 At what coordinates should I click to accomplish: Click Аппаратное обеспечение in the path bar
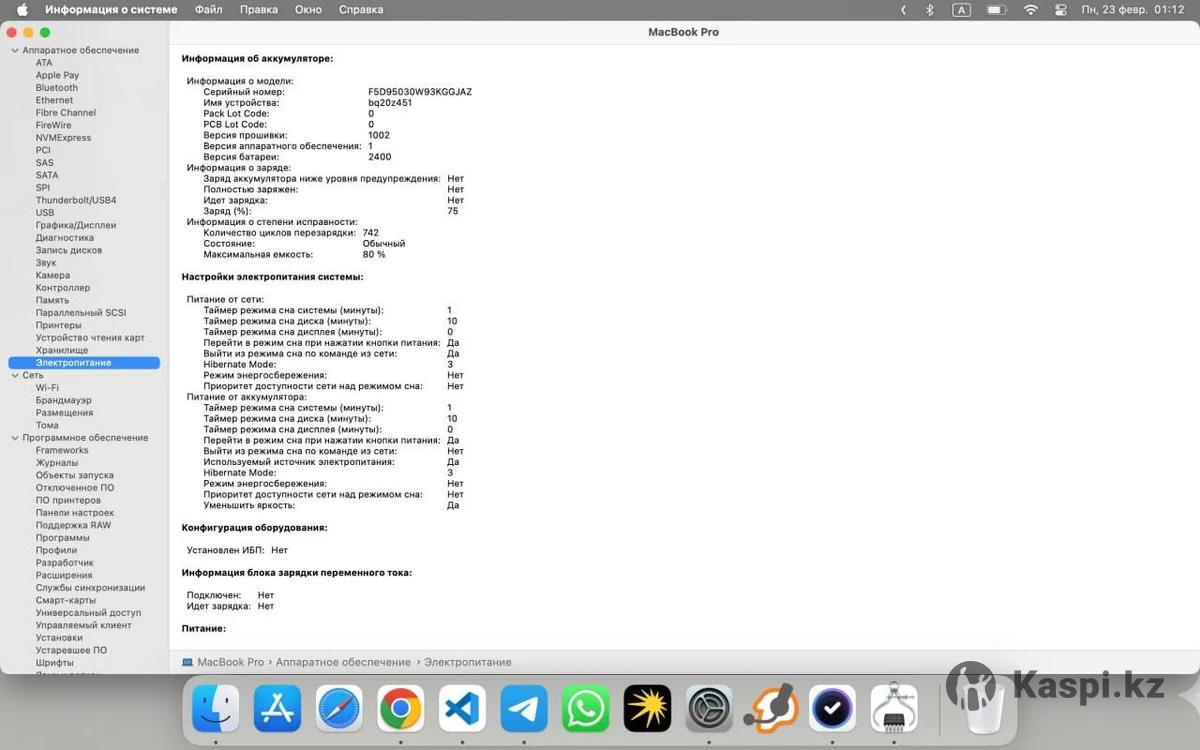coord(343,662)
